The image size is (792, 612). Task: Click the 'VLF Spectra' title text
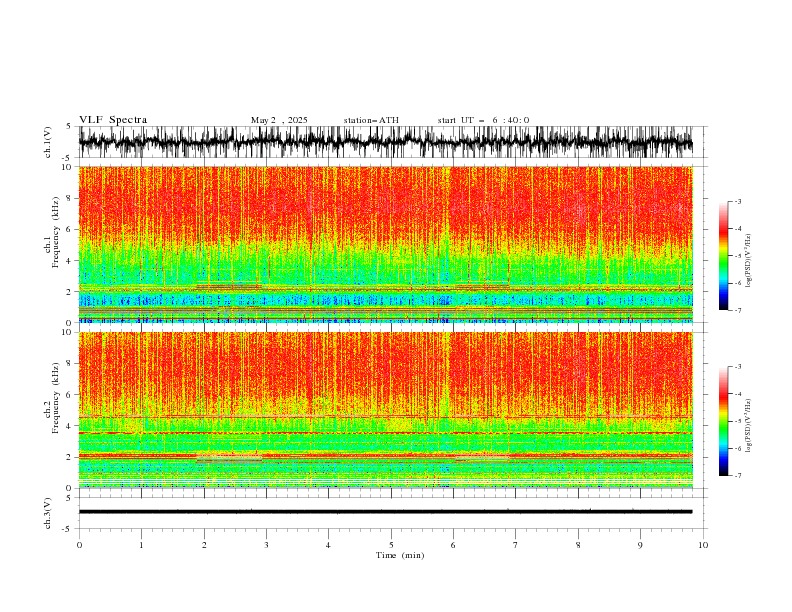coord(113,120)
